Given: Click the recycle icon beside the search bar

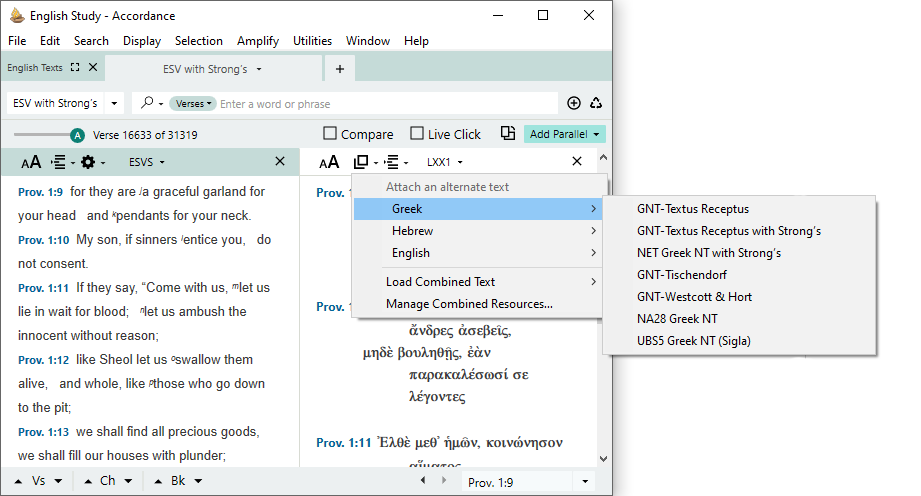Looking at the screenshot, I should coord(596,103).
